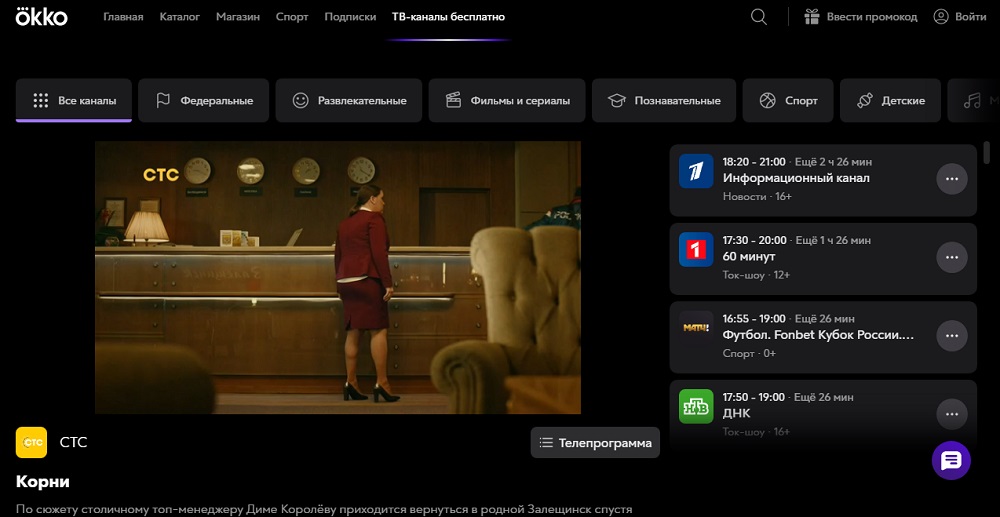
Task: Open options menu for Информационный канал
Action: point(951,179)
